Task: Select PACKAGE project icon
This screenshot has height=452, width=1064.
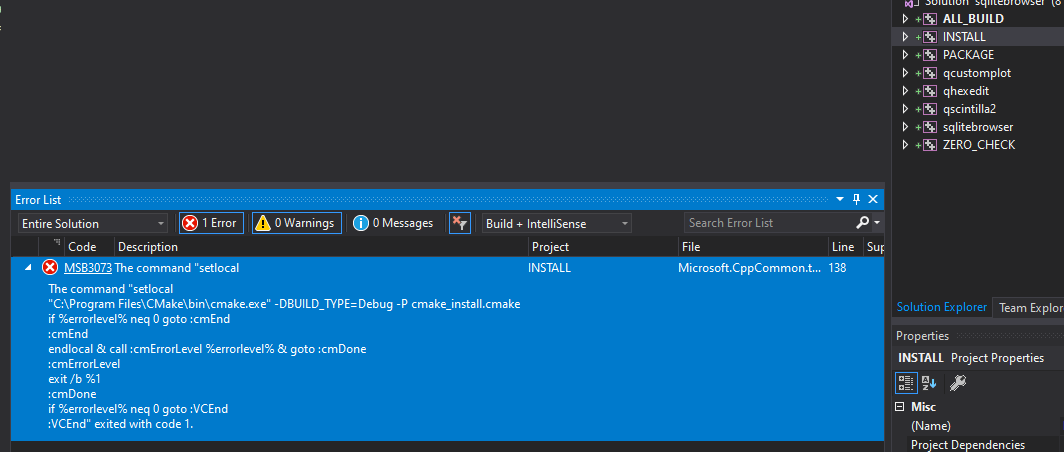Action: click(930, 55)
